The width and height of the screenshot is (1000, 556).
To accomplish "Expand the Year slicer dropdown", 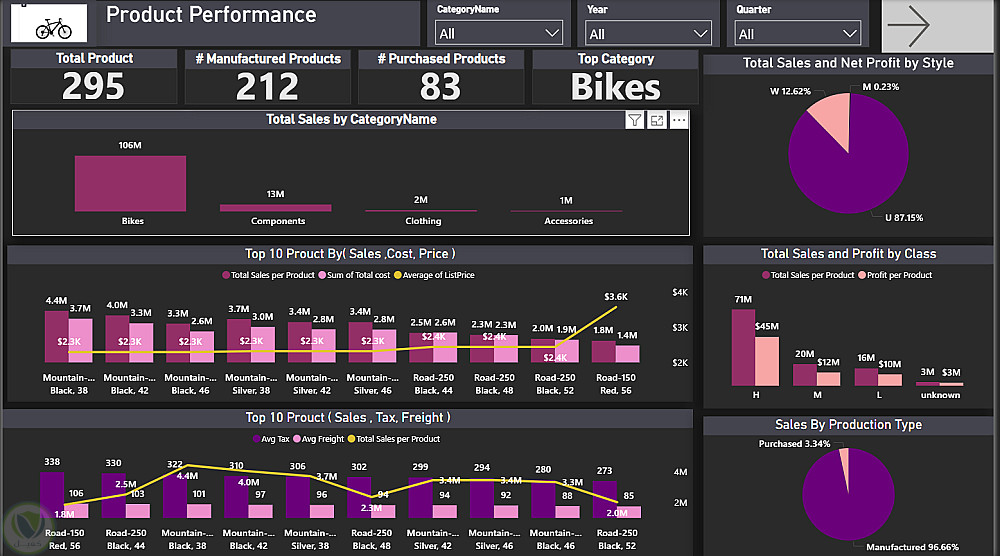I will pos(648,33).
